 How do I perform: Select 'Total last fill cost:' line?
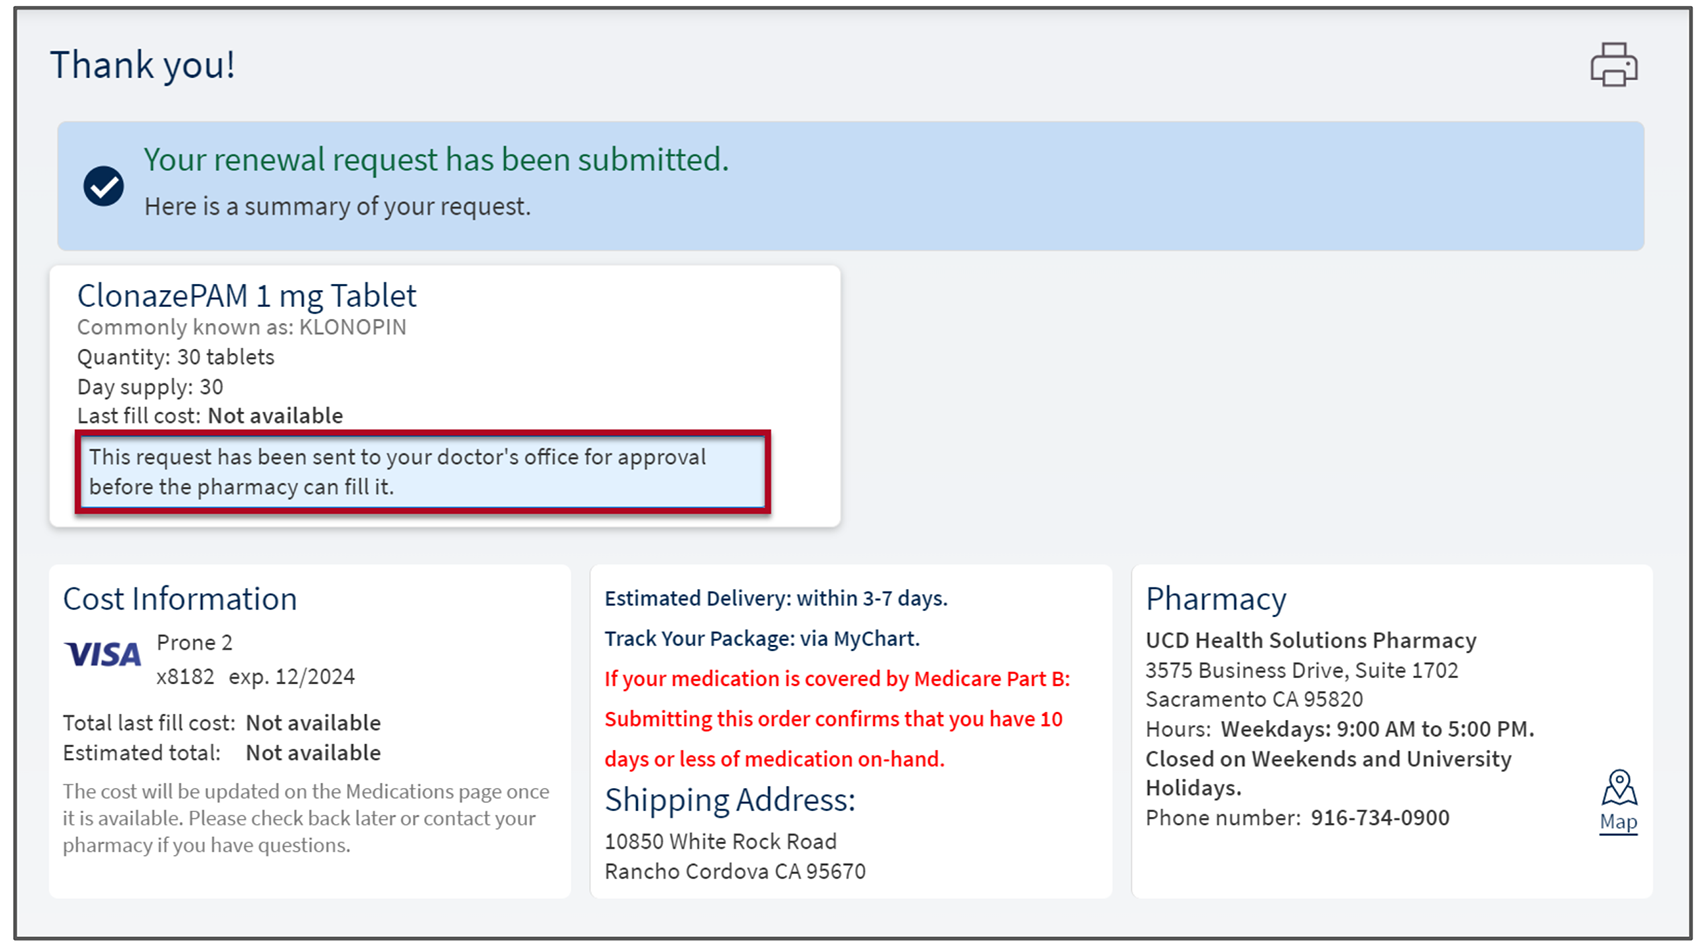coord(222,723)
